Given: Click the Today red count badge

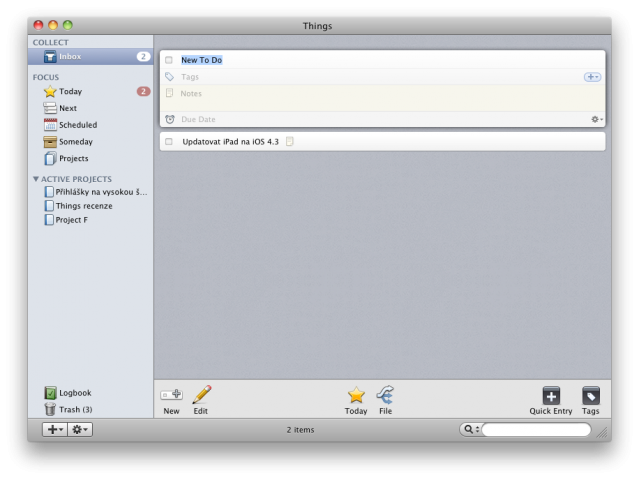Looking at the screenshot, I should [143, 91].
